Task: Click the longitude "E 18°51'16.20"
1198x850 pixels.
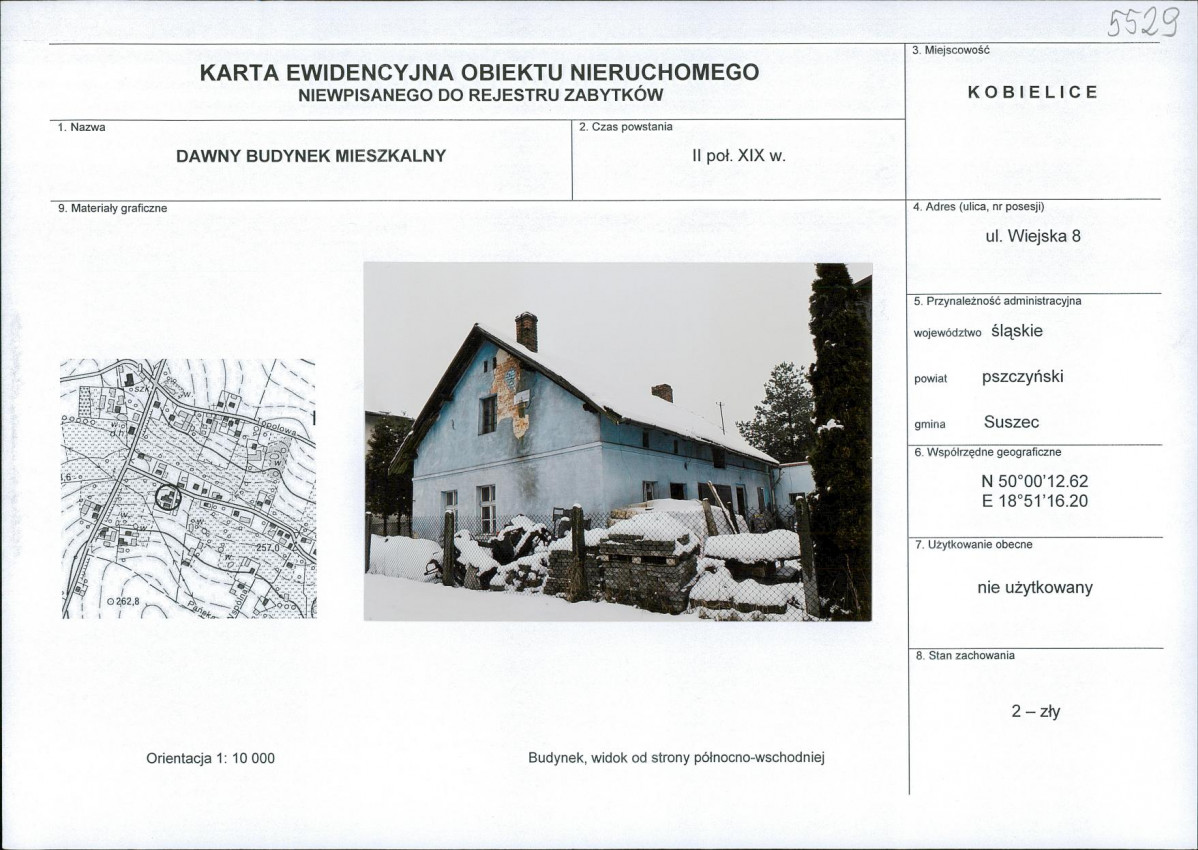Action: click(1034, 501)
